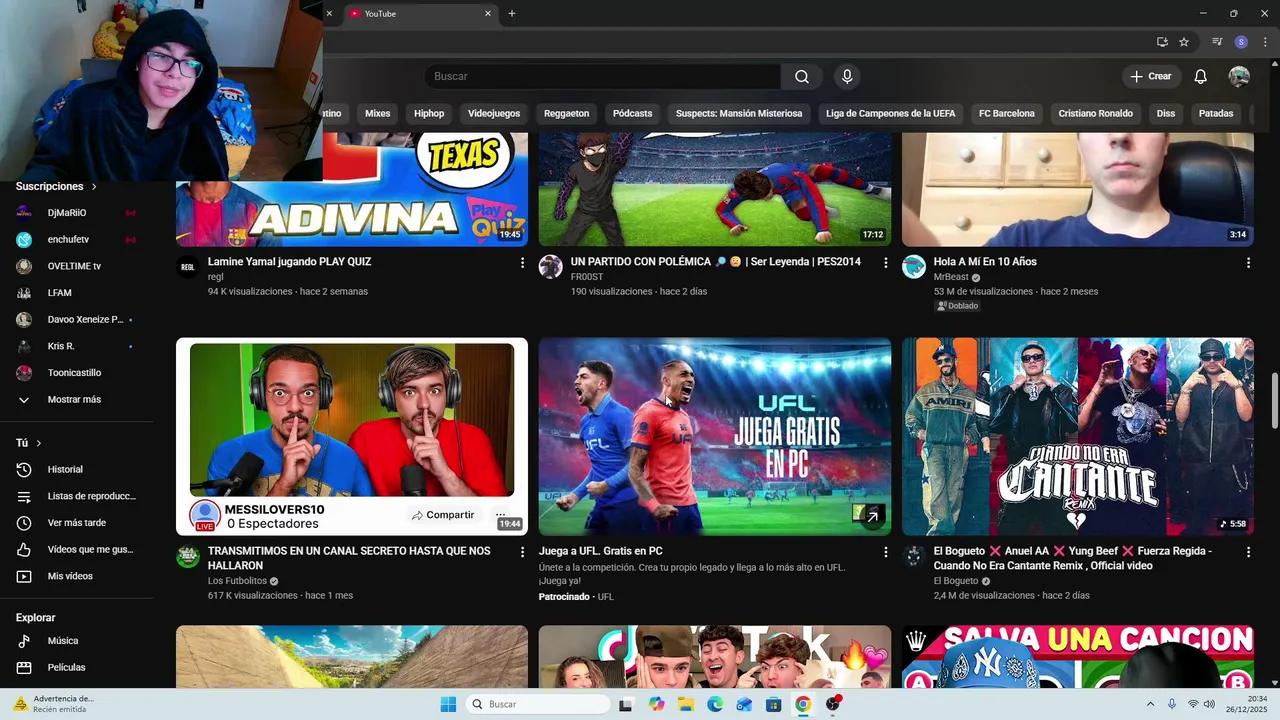1280x720 pixels.
Task: Open the Windows Start menu
Action: tap(448, 704)
